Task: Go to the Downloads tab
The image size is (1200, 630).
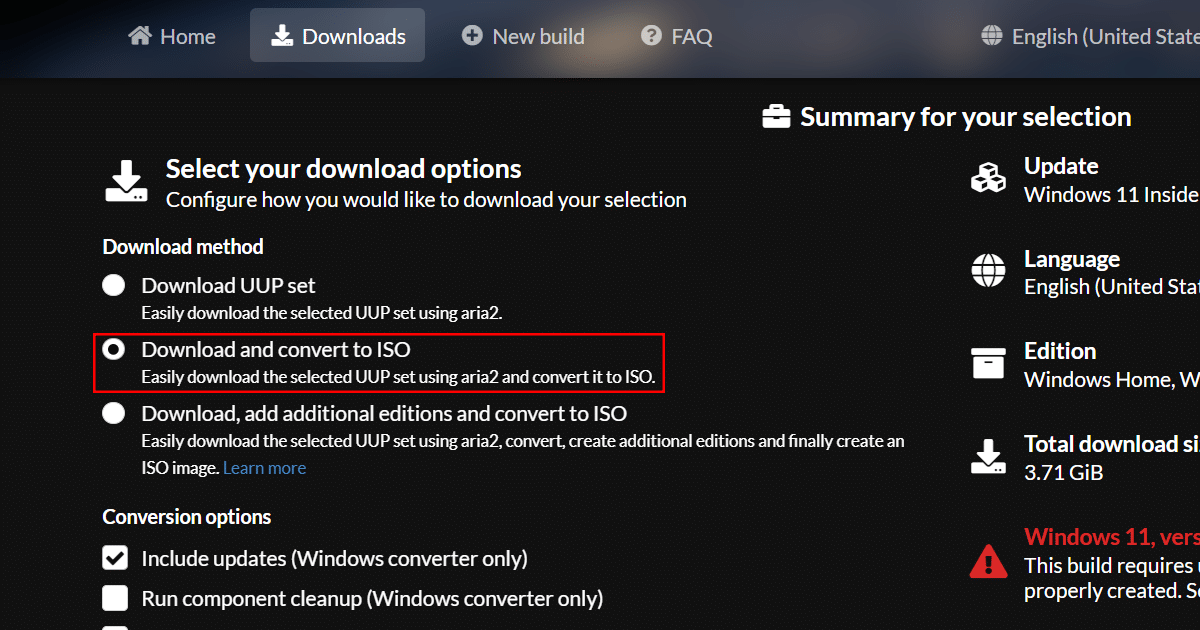Action: pyautogui.click(x=337, y=36)
